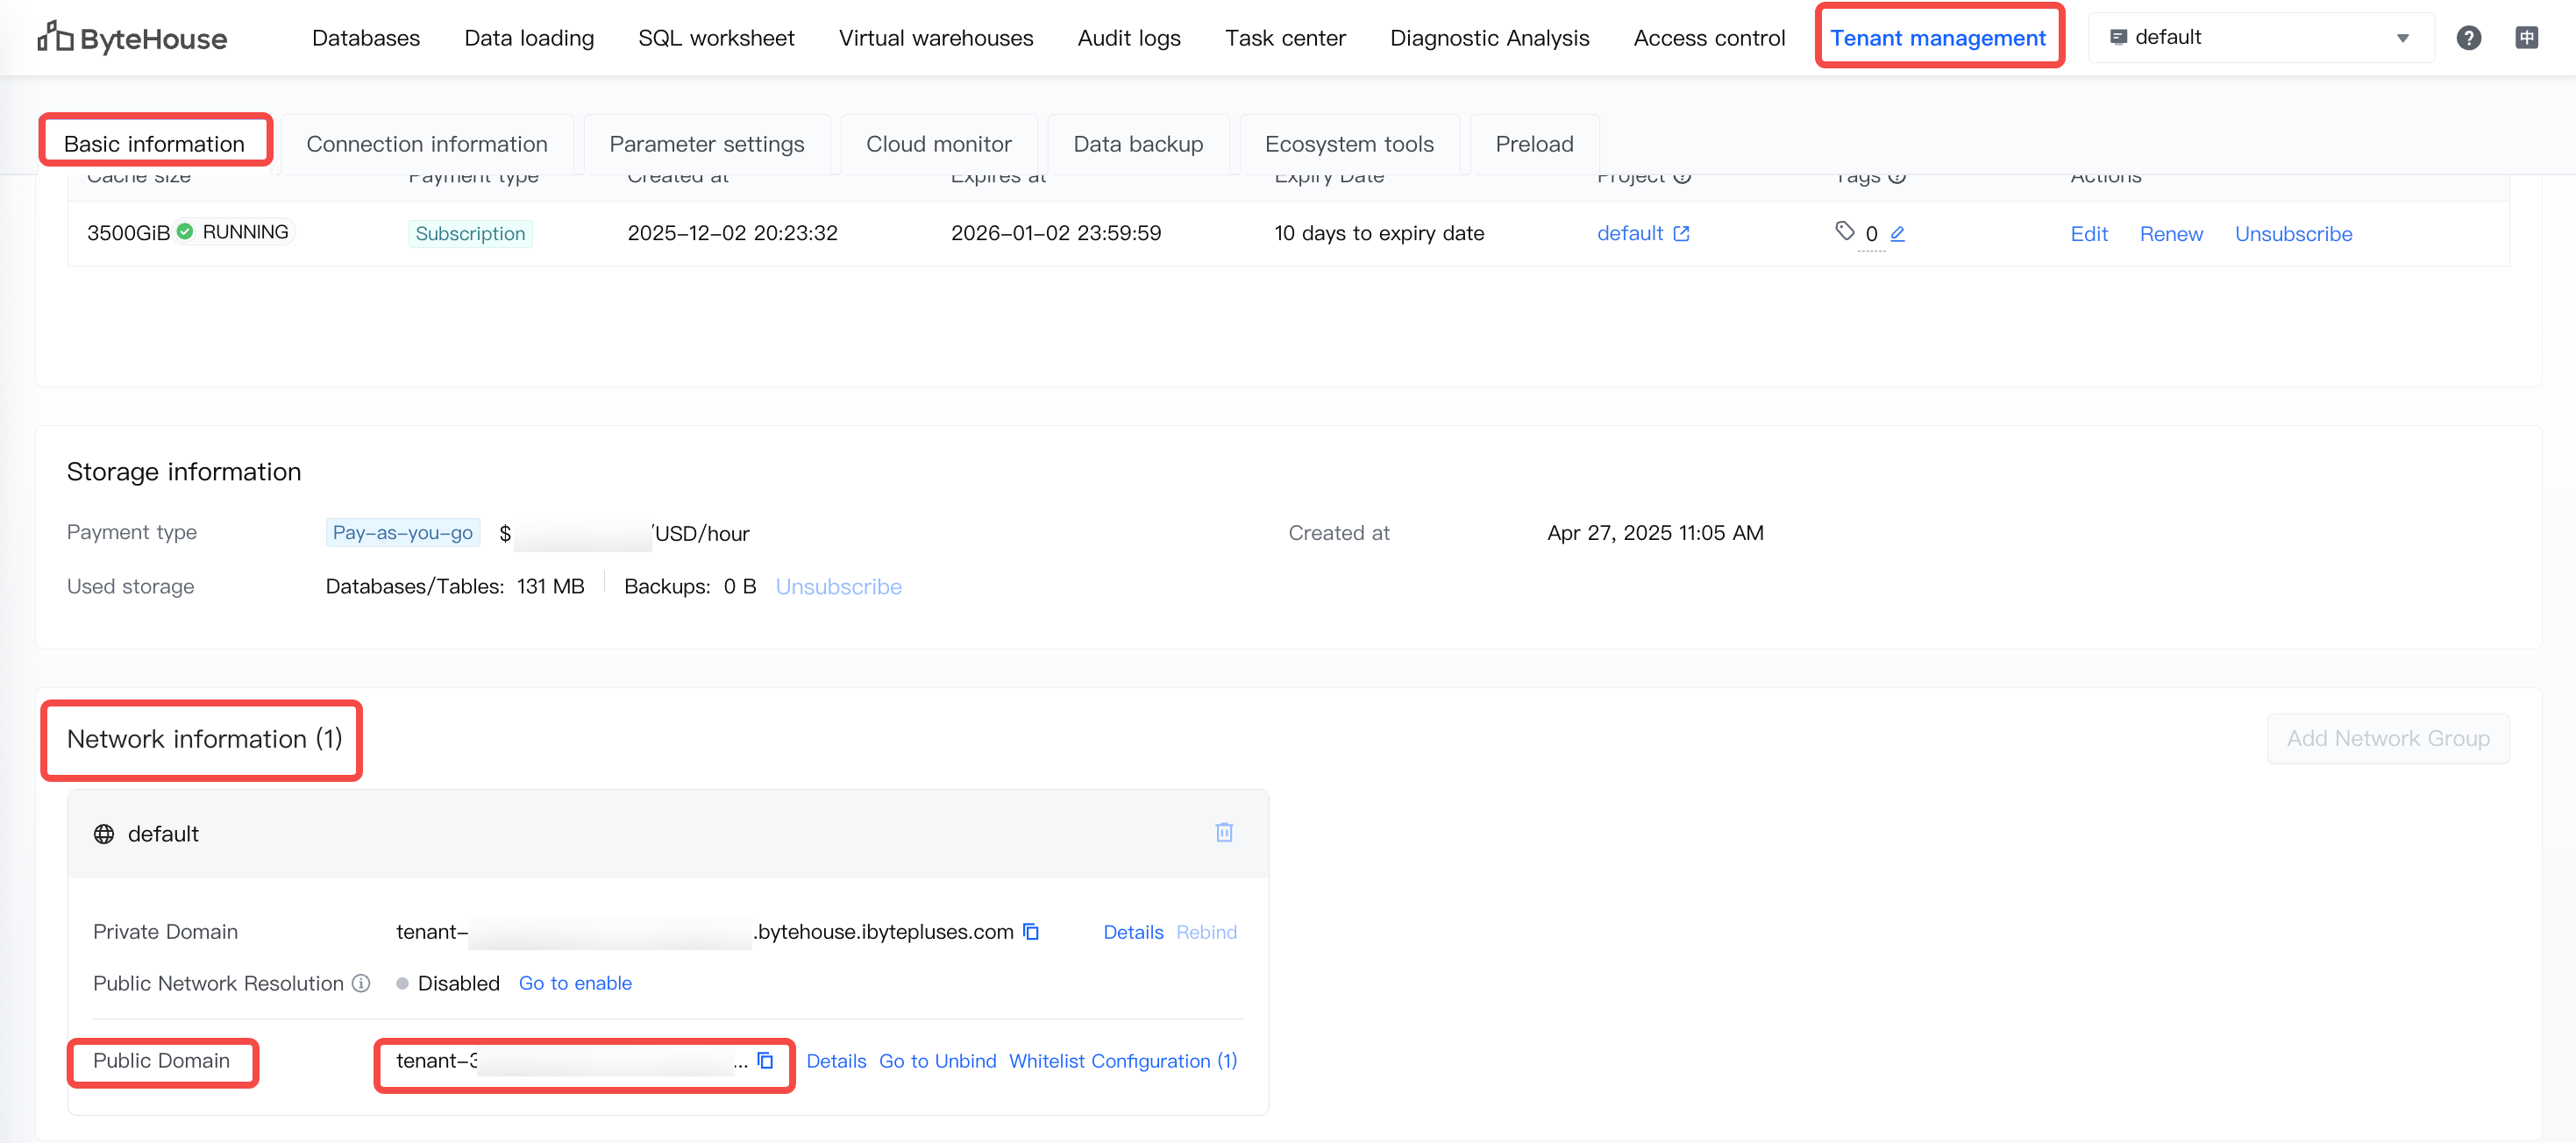Click the Pay-as-you-go payment tag

pos(402,532)
